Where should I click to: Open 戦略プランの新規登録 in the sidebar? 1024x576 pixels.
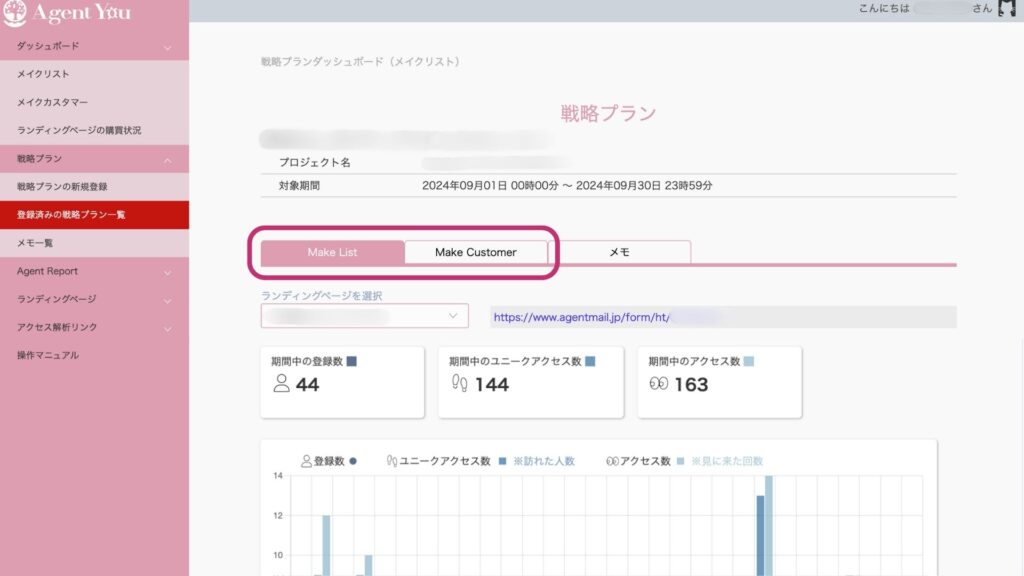62,187
